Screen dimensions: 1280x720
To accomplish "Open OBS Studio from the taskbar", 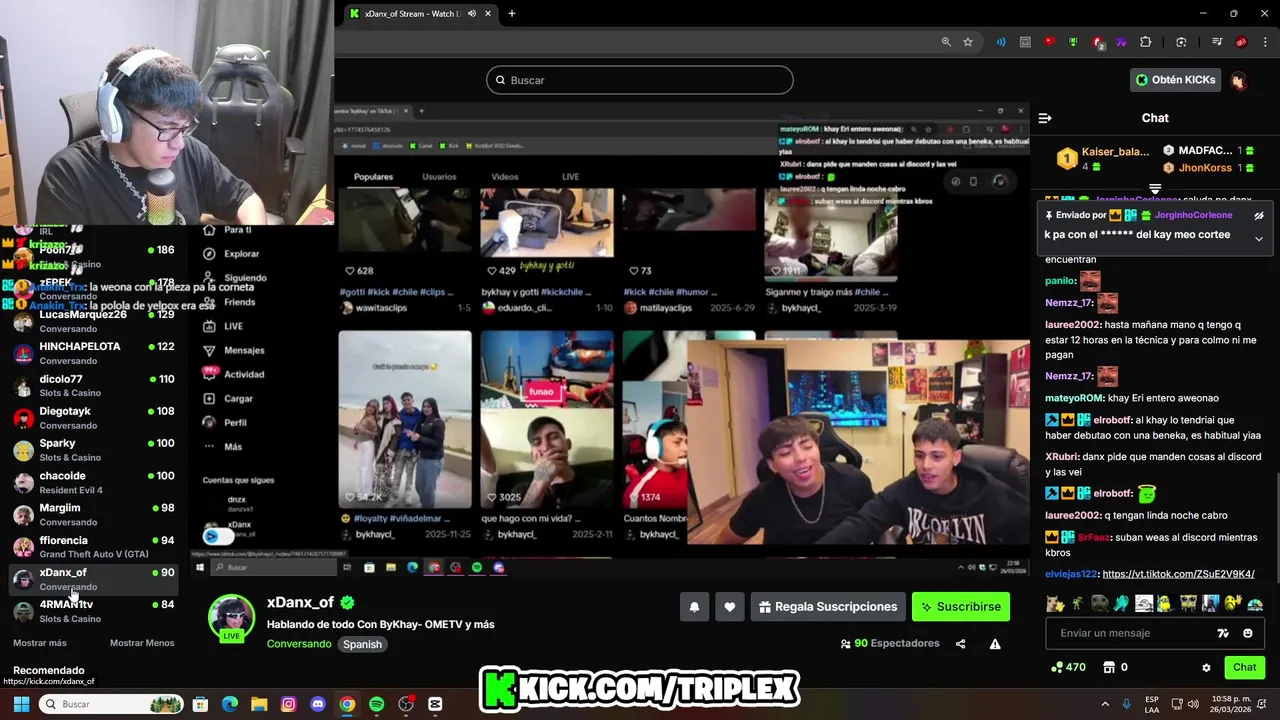I will [x=406, y=704].
